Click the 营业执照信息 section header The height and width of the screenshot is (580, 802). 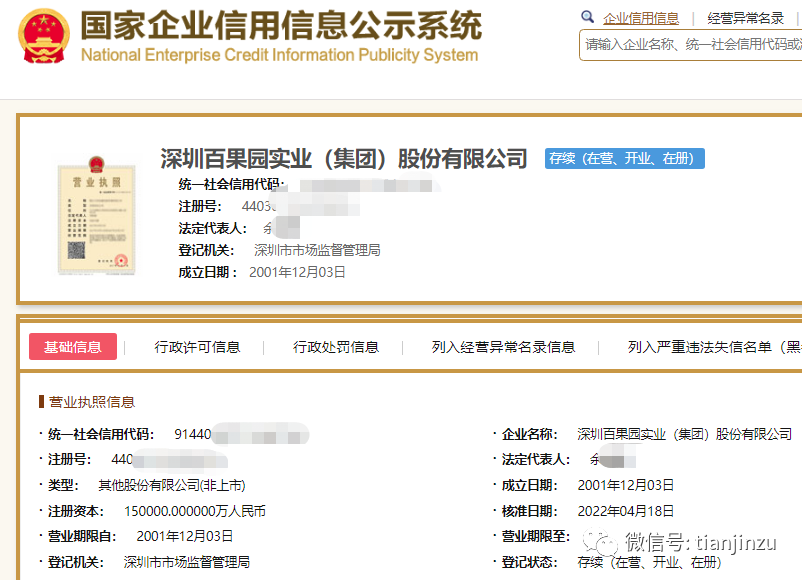[91, 402]
